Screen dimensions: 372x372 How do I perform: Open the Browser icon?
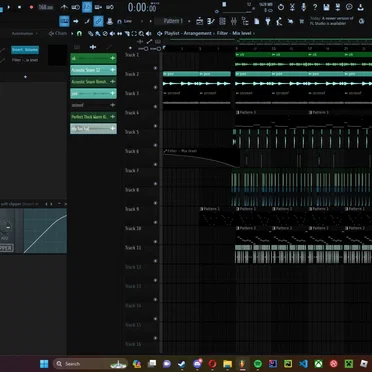tap(245, 21)
